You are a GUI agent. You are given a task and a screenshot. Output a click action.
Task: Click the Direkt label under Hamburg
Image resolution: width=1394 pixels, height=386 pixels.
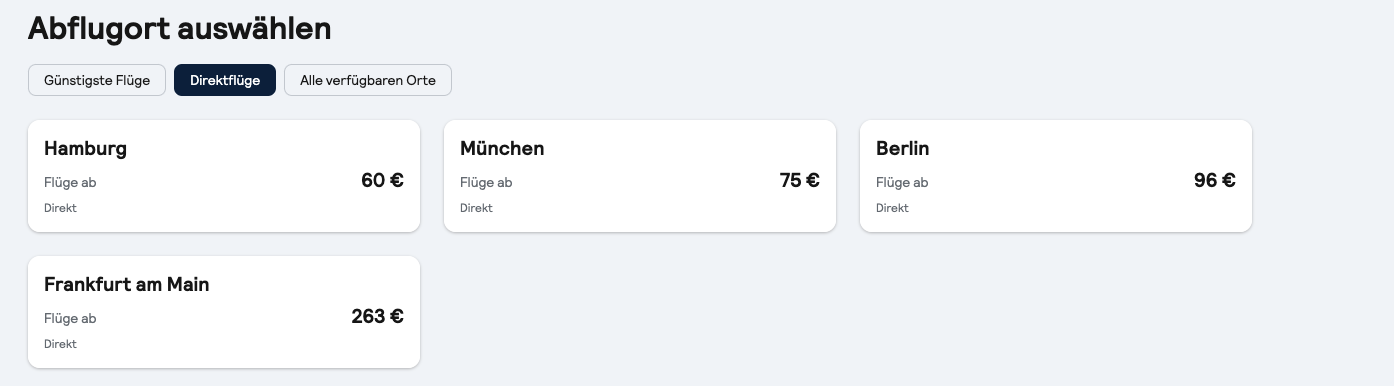coord(60,208)
